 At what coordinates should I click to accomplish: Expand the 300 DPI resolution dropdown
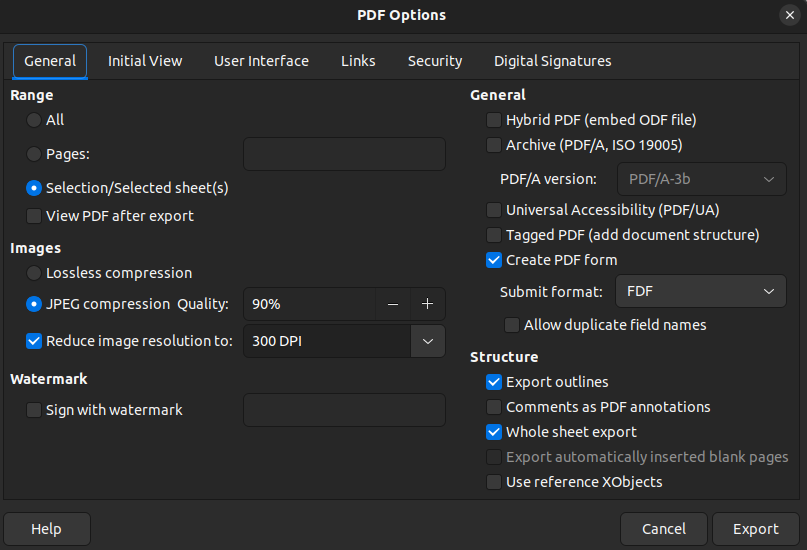[428, 341]
